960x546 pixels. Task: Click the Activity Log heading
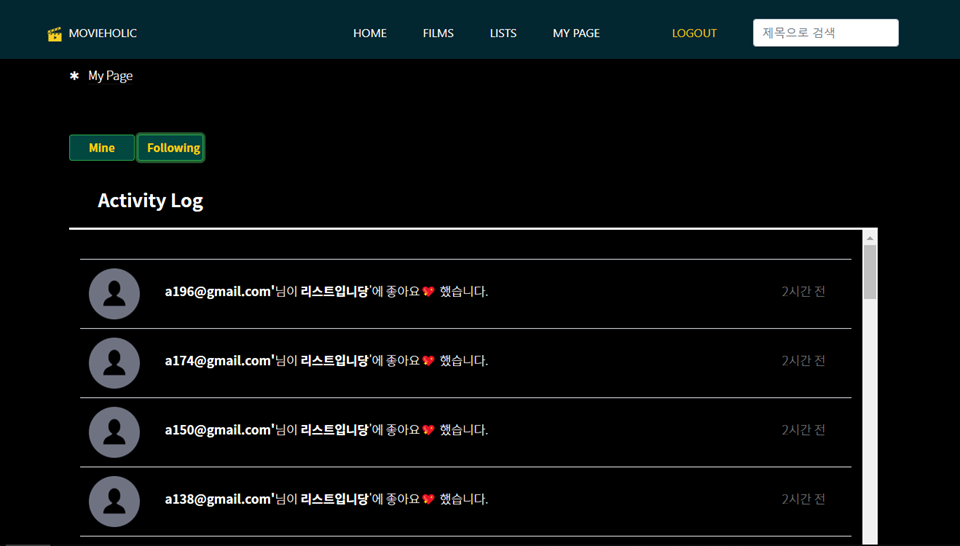(x=150, y=201)
